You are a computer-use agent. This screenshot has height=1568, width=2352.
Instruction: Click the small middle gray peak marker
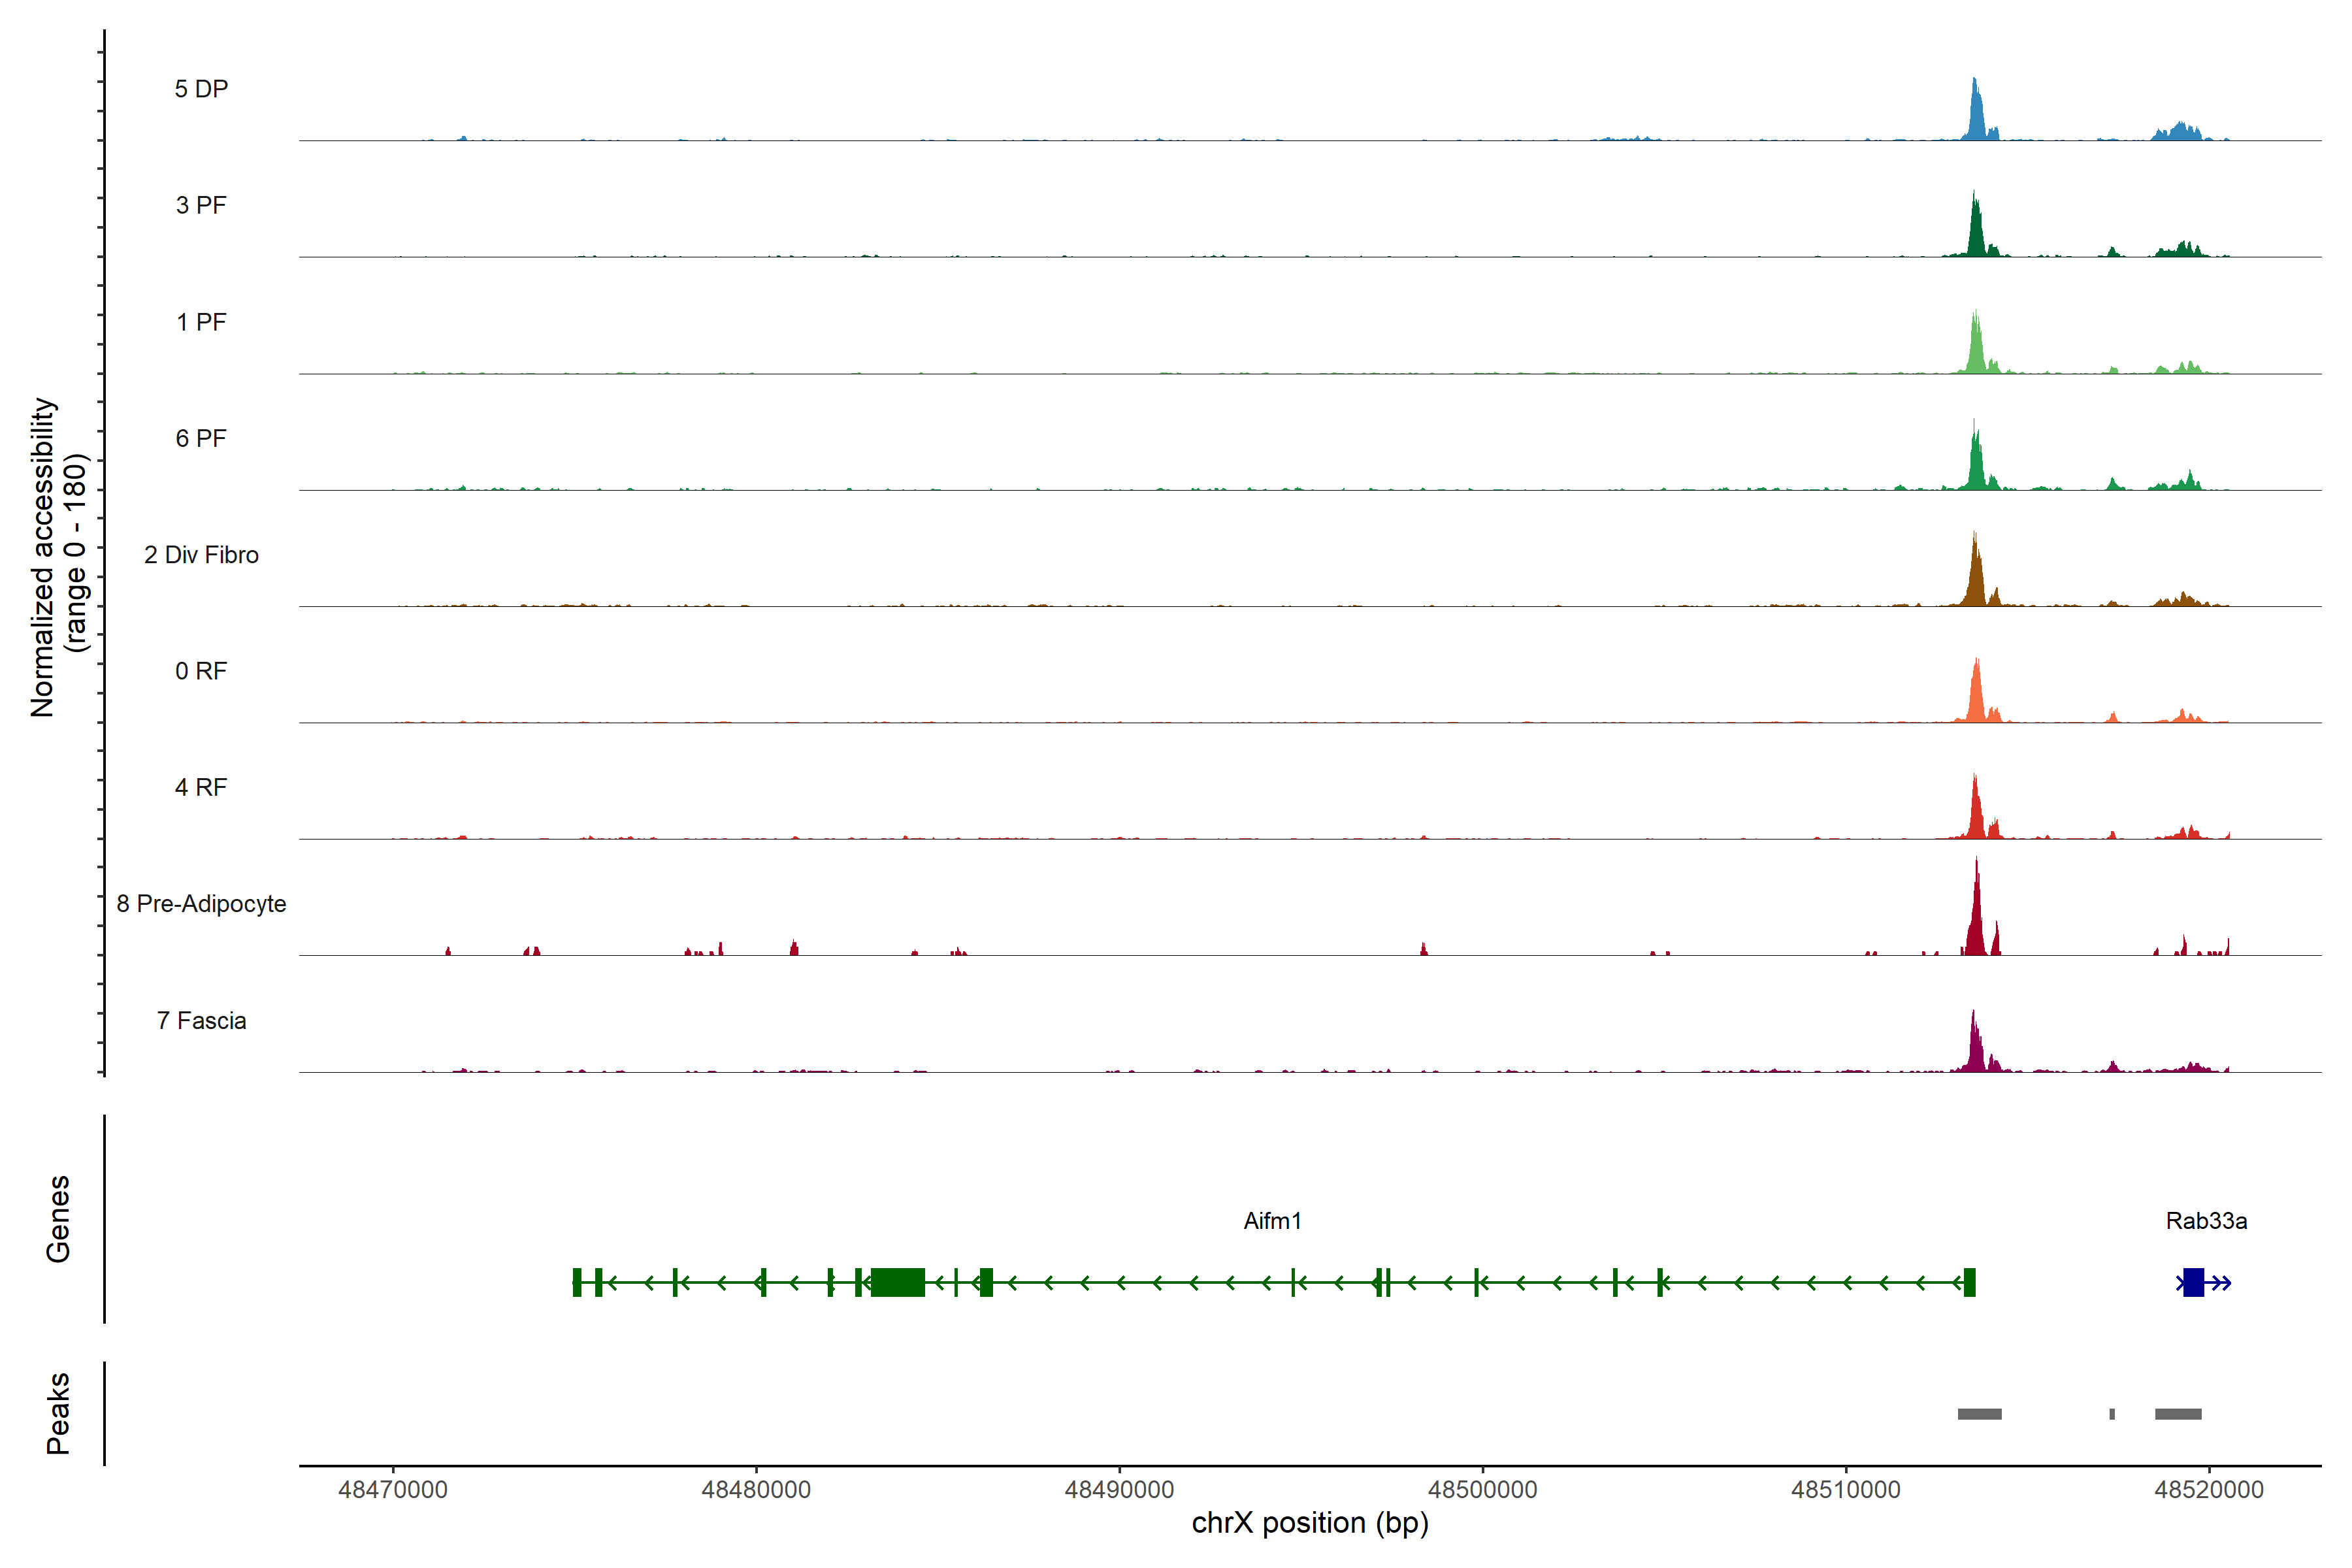coord(2112,1414)
